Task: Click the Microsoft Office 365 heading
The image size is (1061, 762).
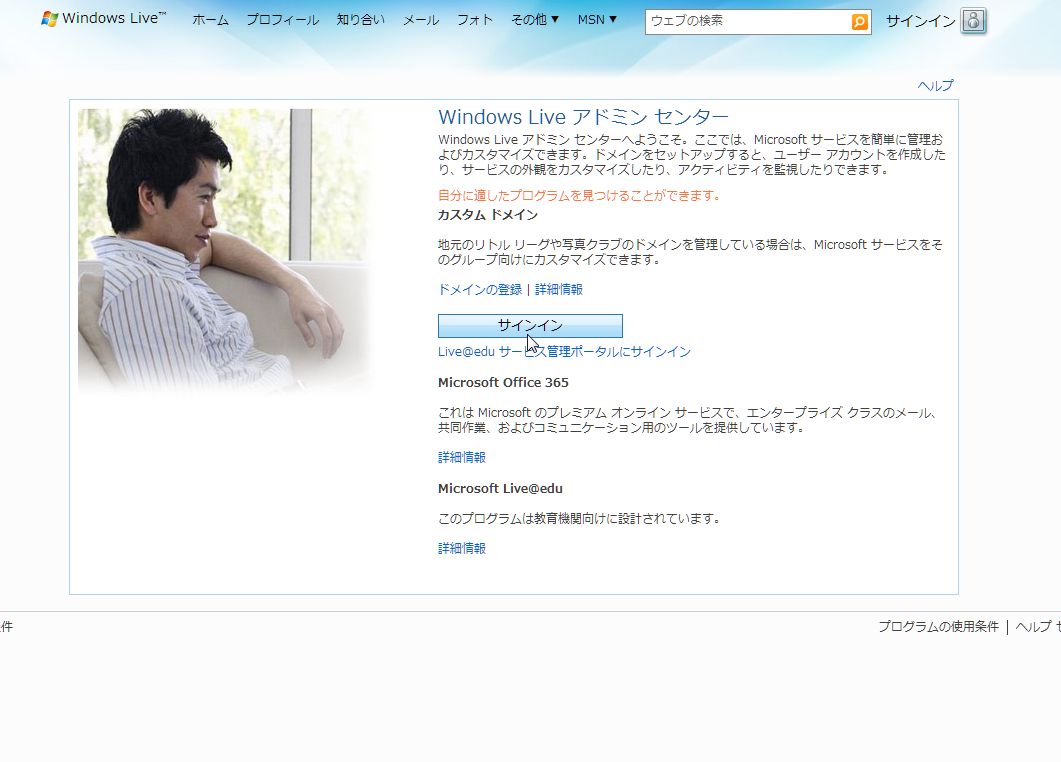Action: coord(503,382)
